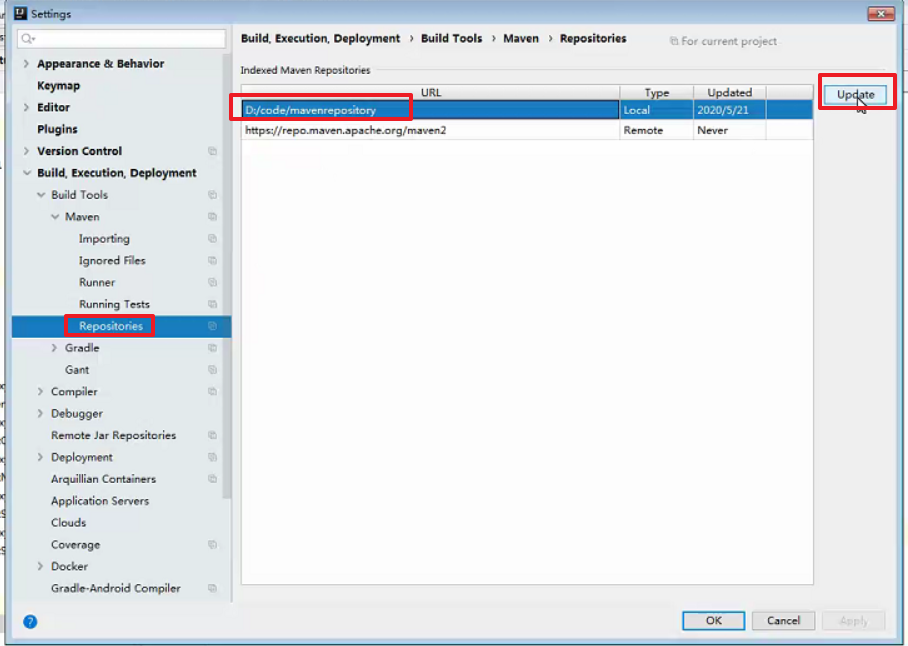Click project-level icon beside Running Tests
The height and width of the screenshot is (646, 908).
pyautogui.click(x=213, y=304)
